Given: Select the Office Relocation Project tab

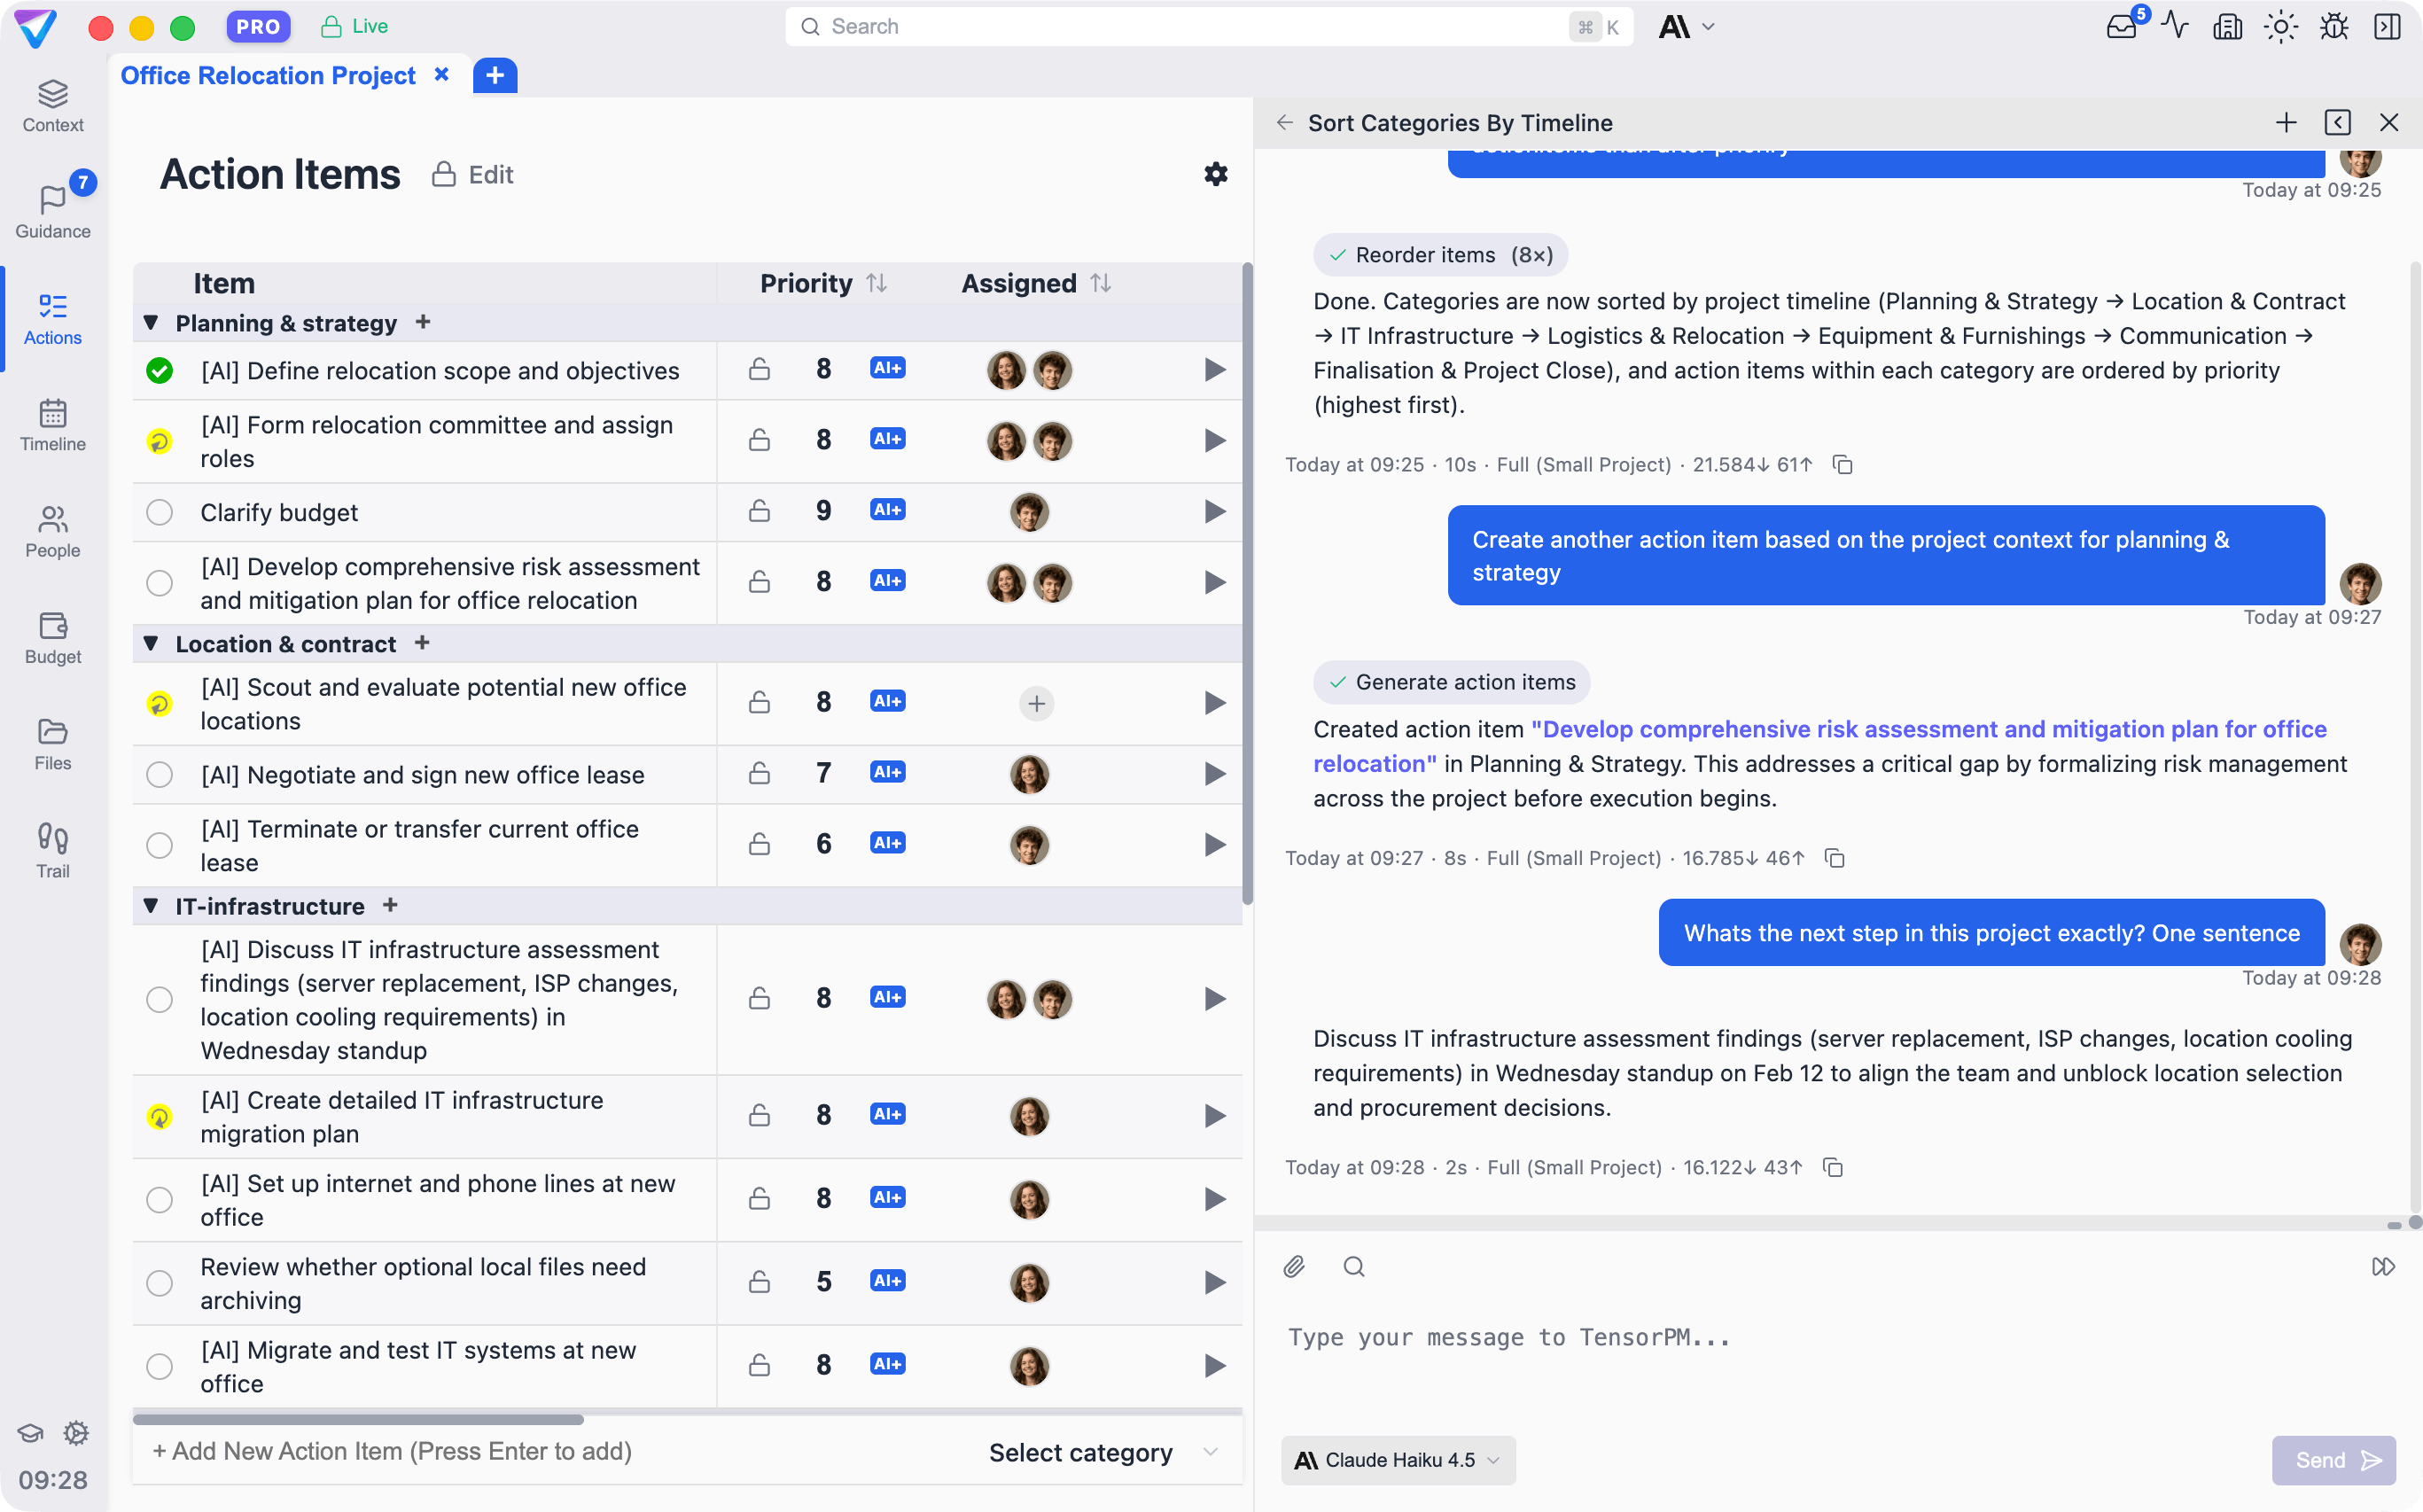Looking at the screenshot, I should (x=267, y=75).
